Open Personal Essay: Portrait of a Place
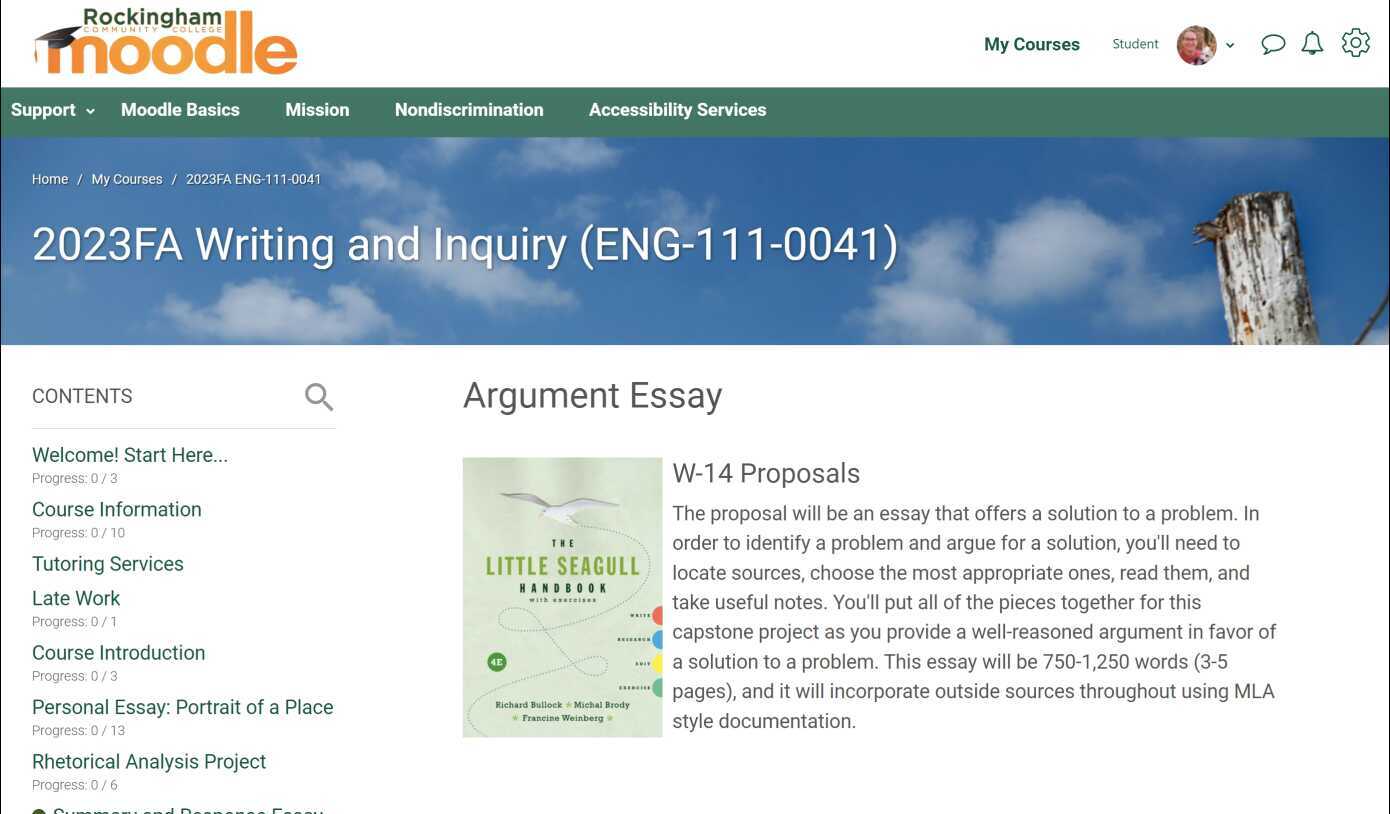The width and height of the screenshot is (1390, 814). tap(182, 707)
